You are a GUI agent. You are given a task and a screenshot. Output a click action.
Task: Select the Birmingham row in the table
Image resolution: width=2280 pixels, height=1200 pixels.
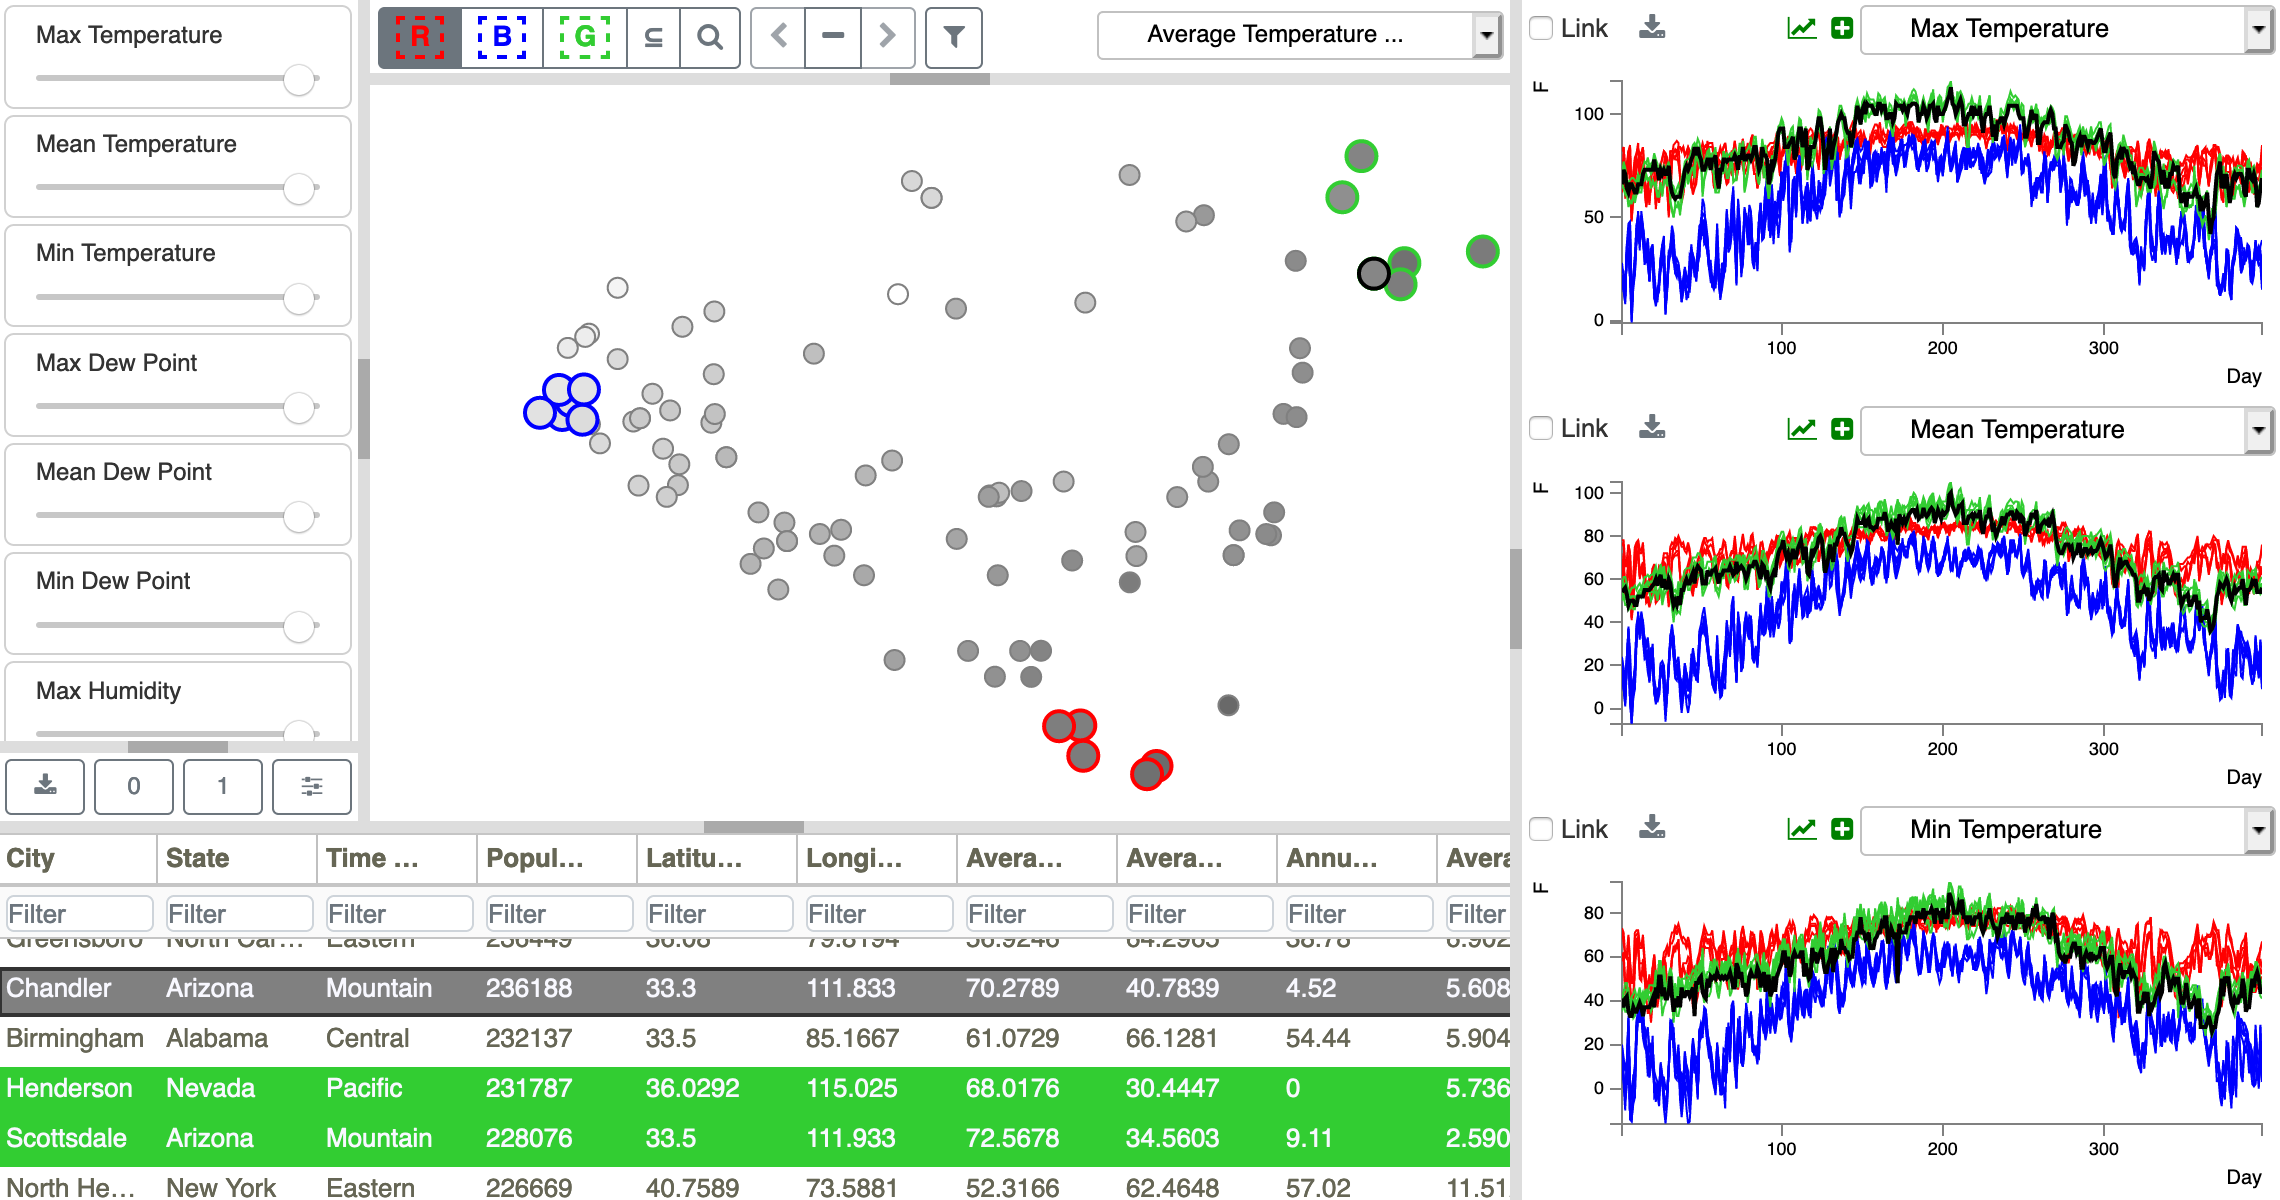pos(755,1040)
